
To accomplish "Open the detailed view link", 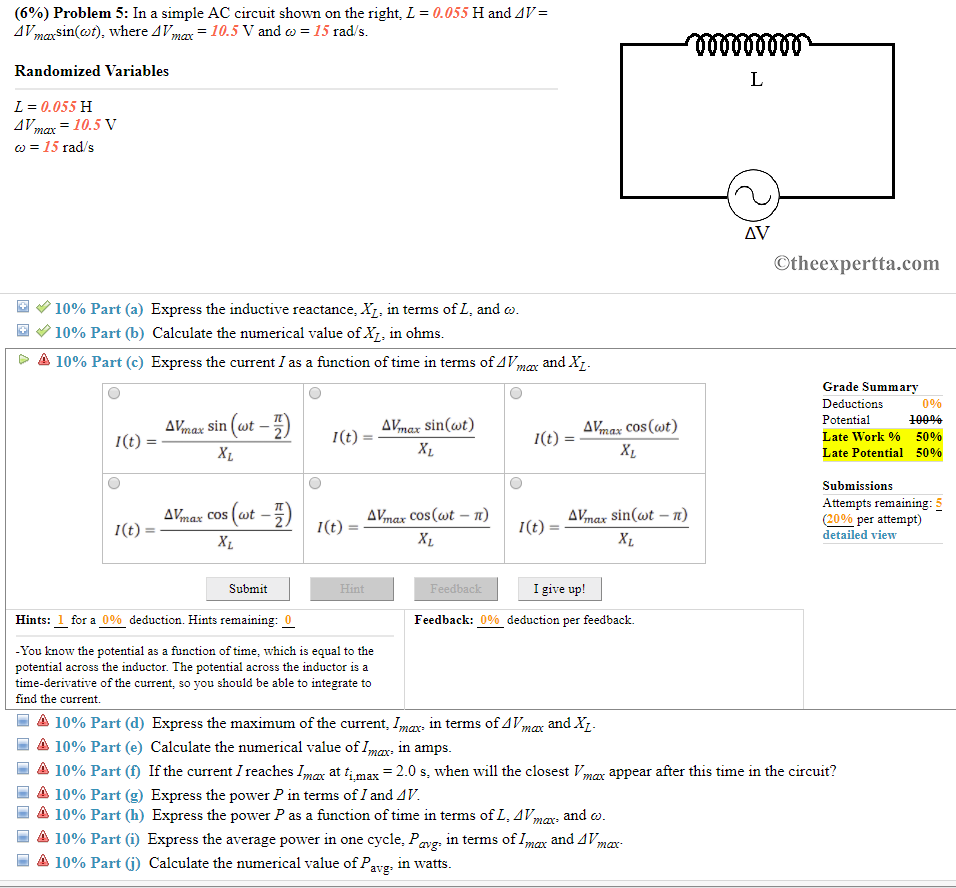I will tap(859, 534).
